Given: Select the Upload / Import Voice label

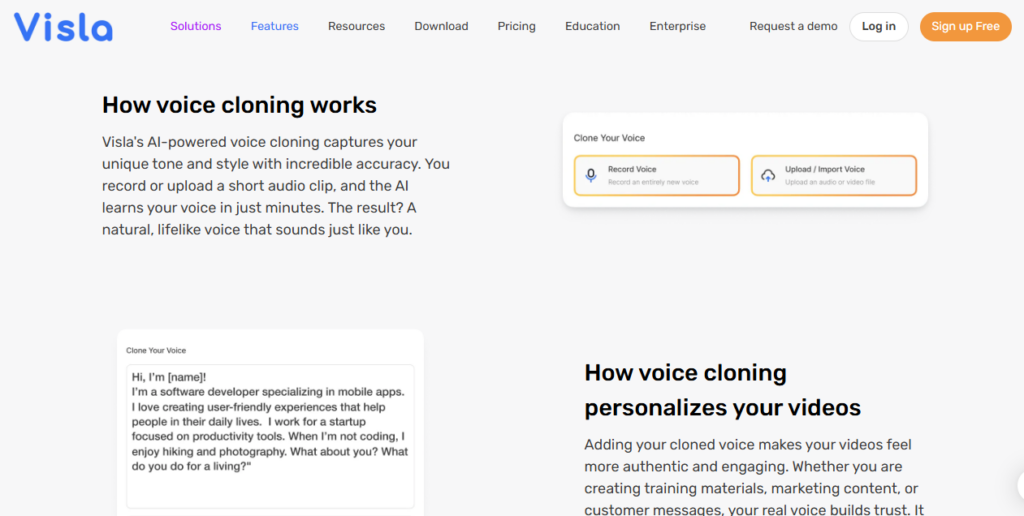Looking at the screenshot, I should point(824,169).
